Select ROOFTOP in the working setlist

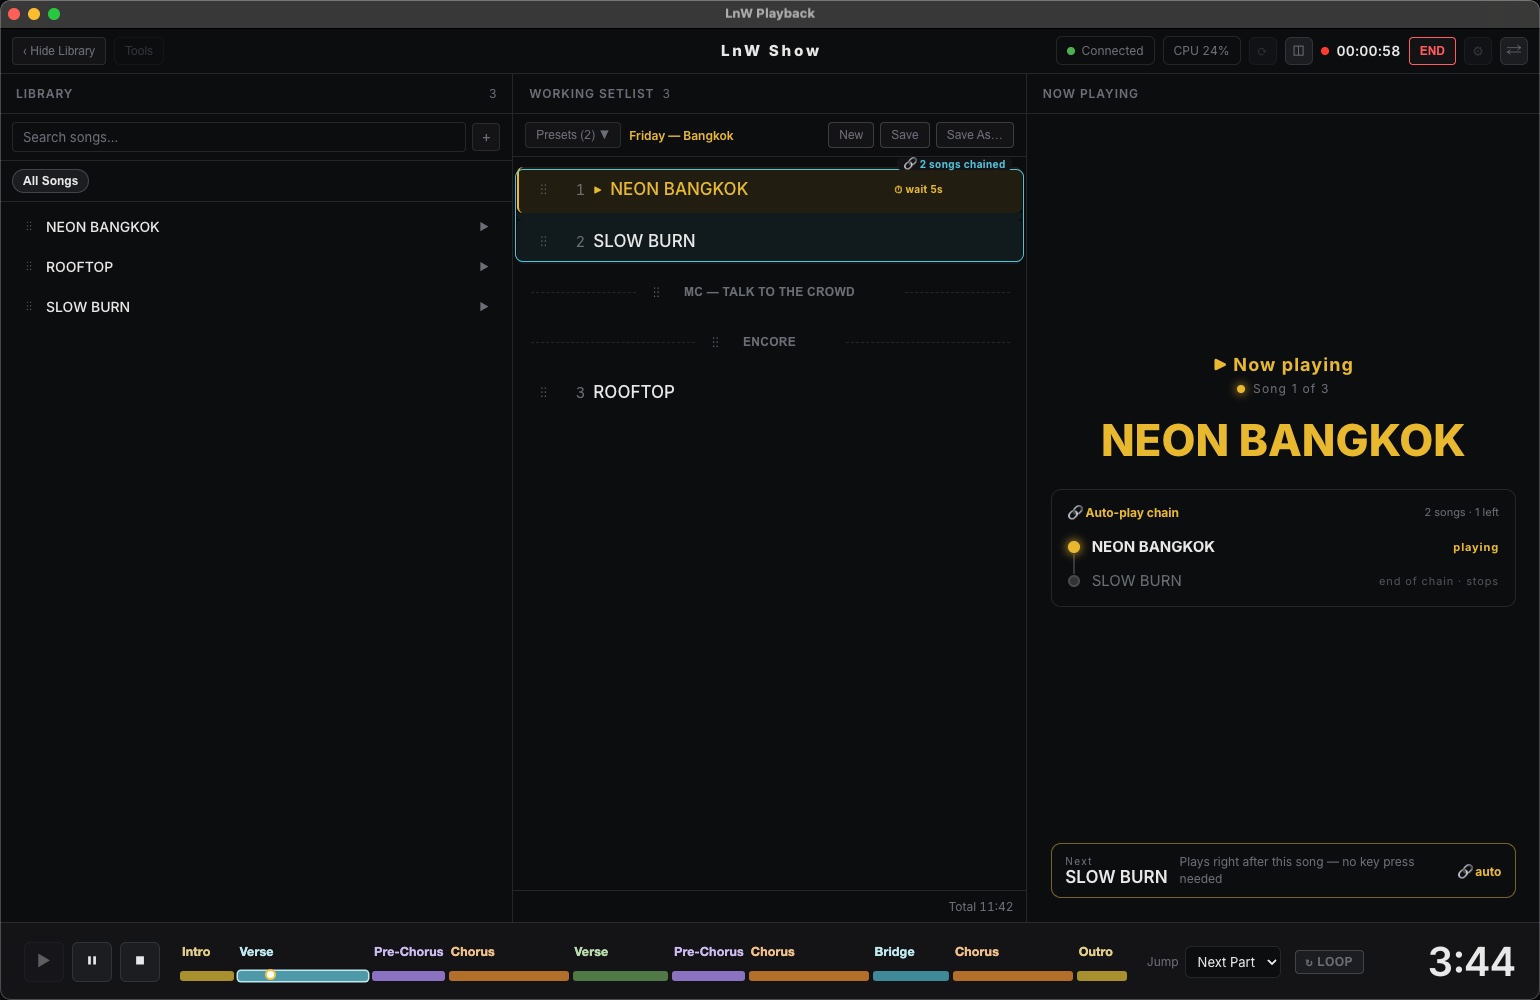coord(769,392)
